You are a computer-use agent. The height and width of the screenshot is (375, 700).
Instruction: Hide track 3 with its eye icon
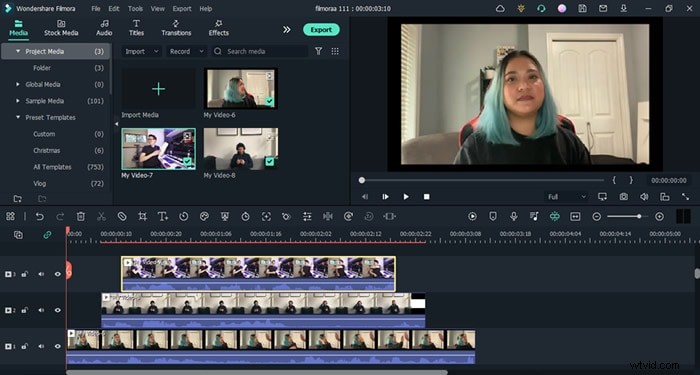(58, 274)
